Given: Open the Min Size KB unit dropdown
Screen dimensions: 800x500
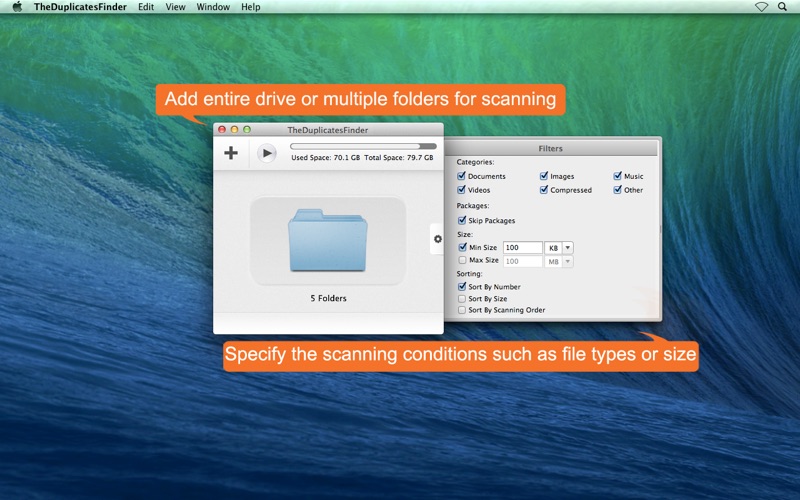Looking at the screenshot, I should click(559, 248).
